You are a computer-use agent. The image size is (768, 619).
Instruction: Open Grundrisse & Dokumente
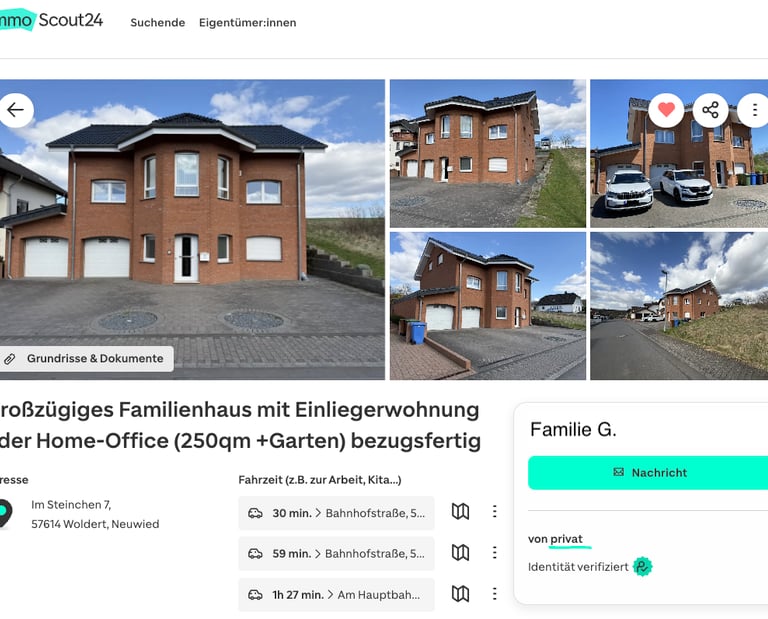point(86,358)
